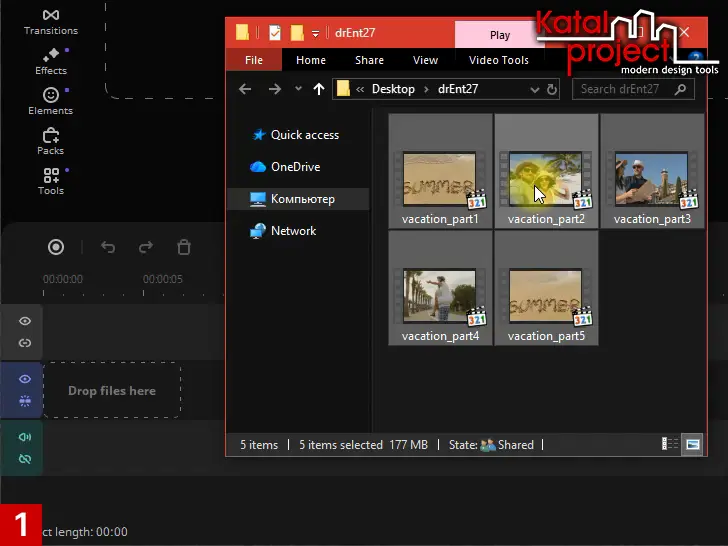Viewport: 728px width, 546px height.
Task: Open the Video Tools ribbon tab
Action: click(498, 60)
